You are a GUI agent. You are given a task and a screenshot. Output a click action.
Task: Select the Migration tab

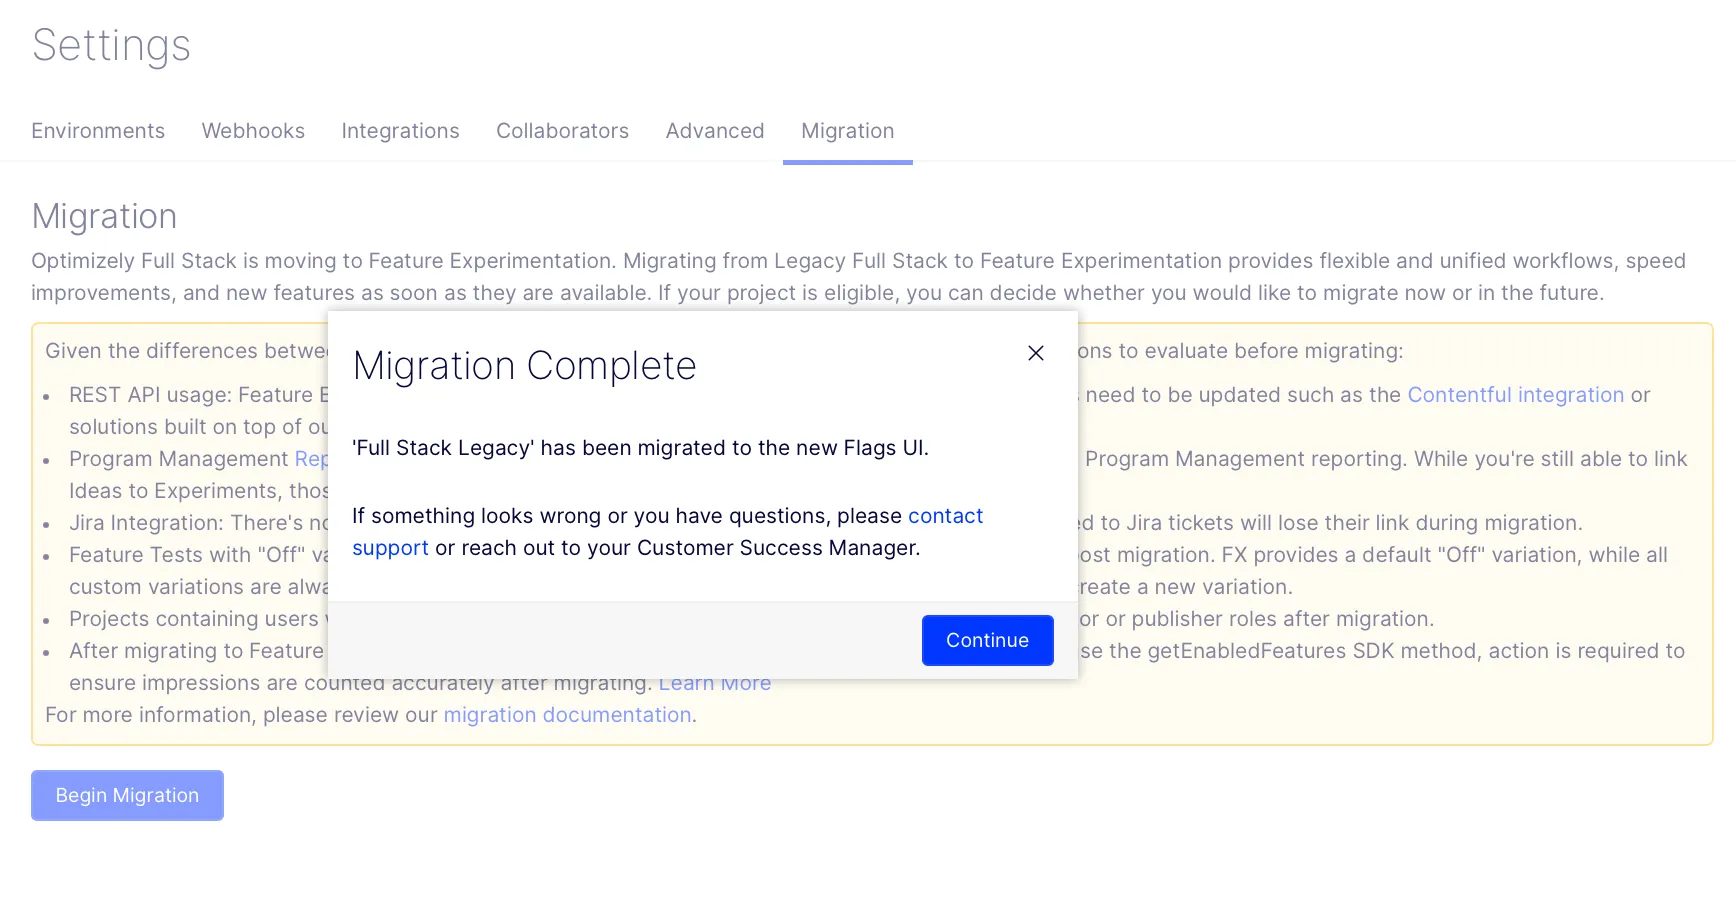(x=848, y=131)
